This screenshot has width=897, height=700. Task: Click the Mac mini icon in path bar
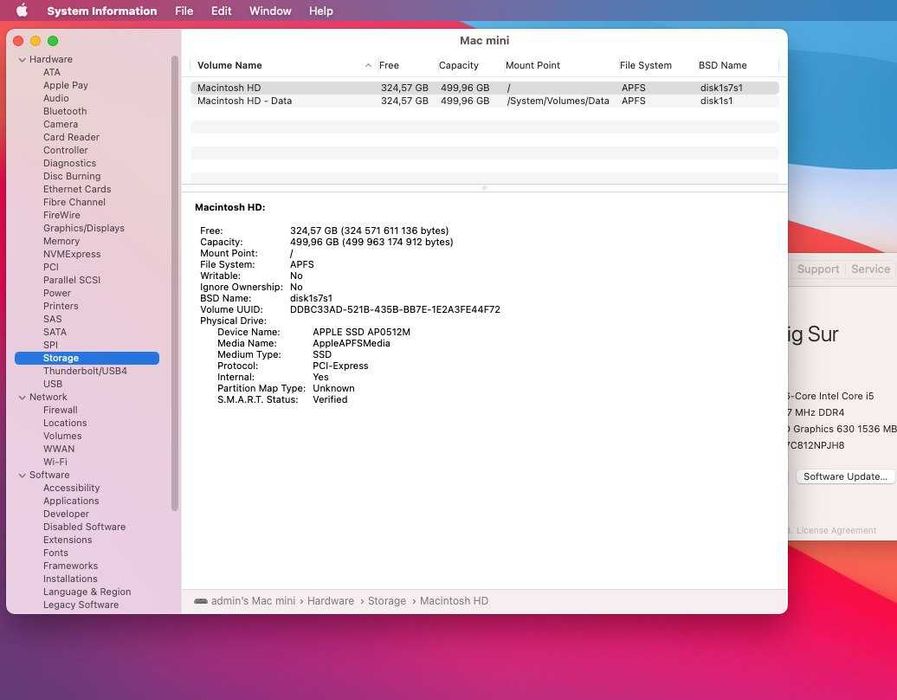201,601
